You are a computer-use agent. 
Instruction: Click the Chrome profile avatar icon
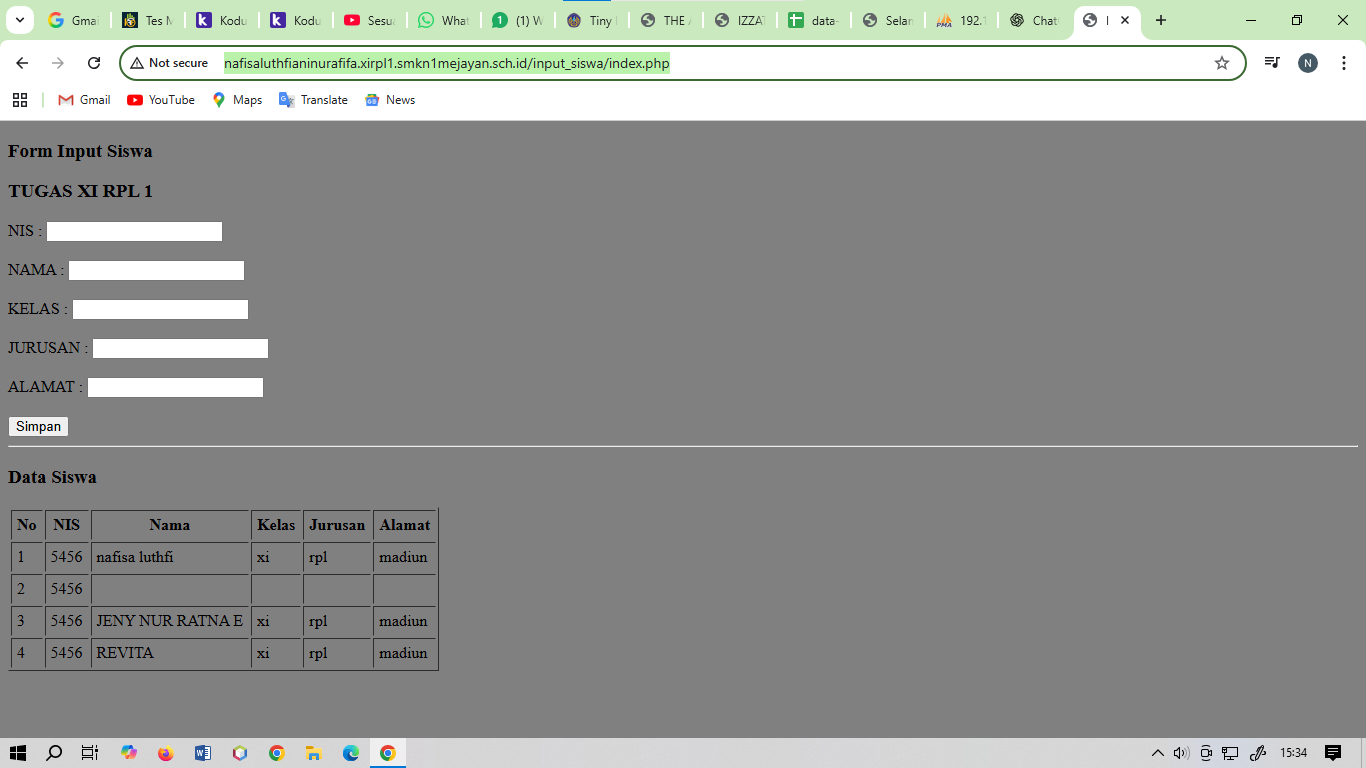[x=1307, y=63]
